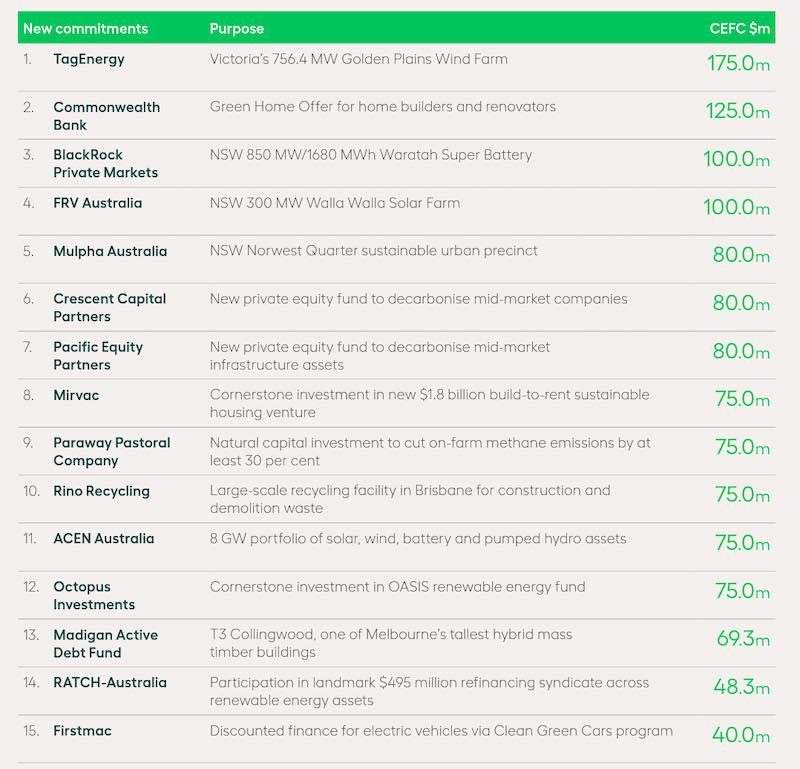Click the TagEnergy company name

pyautogui.click(x=89, y=59)
